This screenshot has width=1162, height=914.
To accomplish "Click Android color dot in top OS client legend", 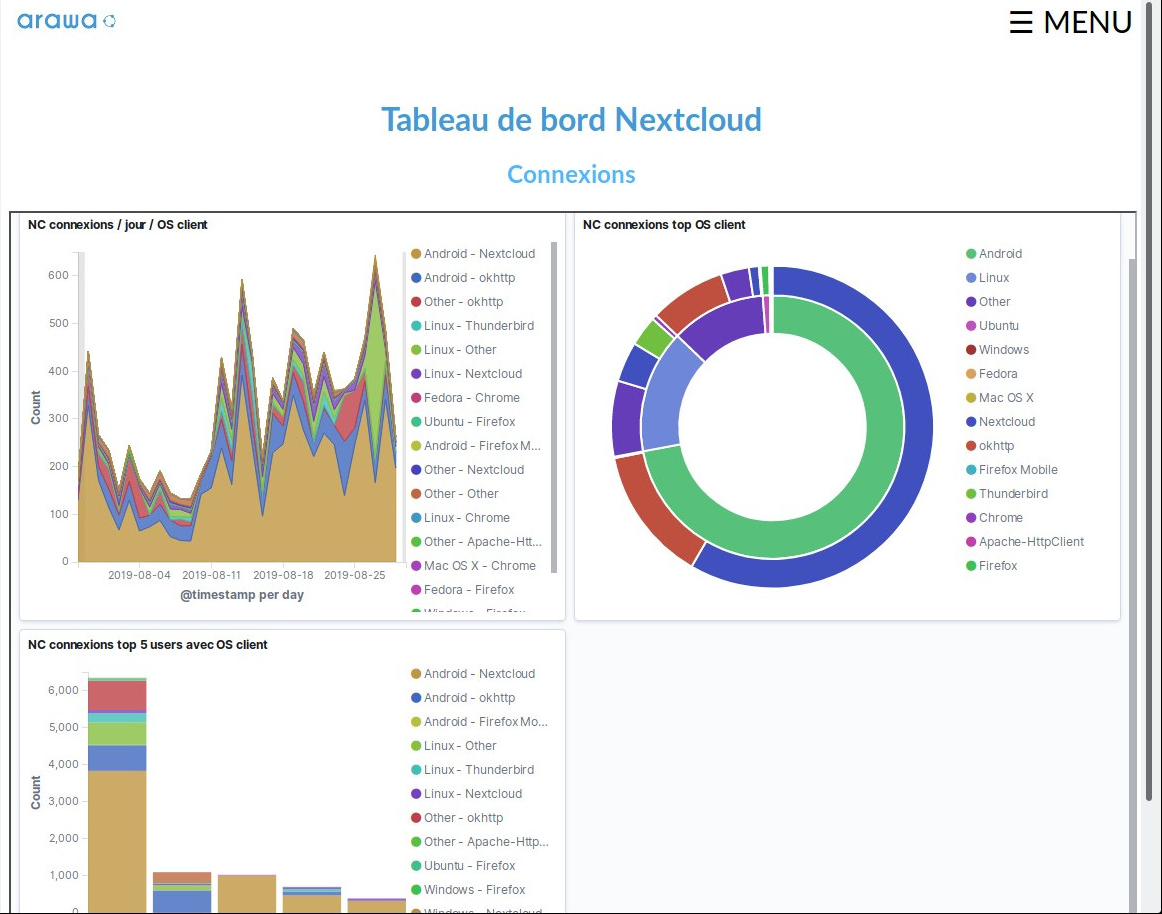I will [971, 254].
